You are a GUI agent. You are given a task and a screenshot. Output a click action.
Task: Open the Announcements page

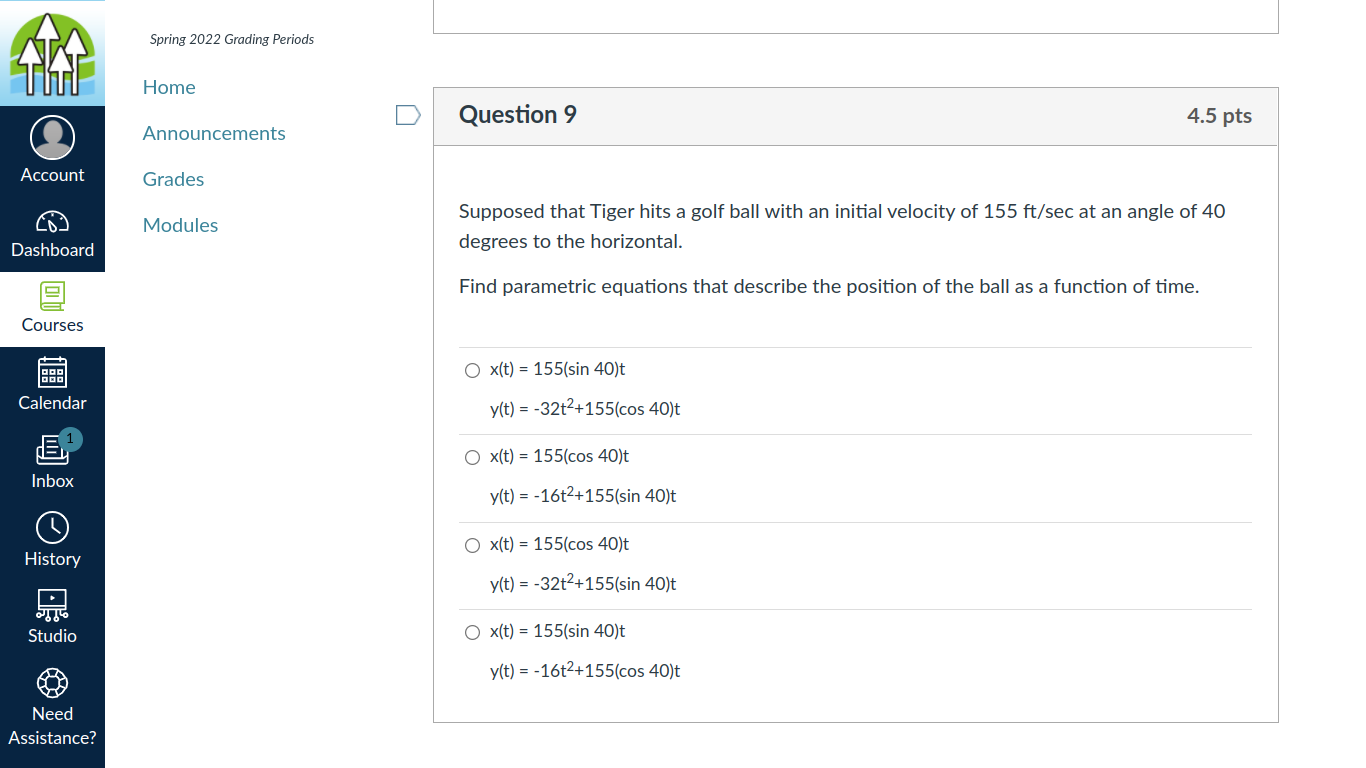click(x=214, y=133)
